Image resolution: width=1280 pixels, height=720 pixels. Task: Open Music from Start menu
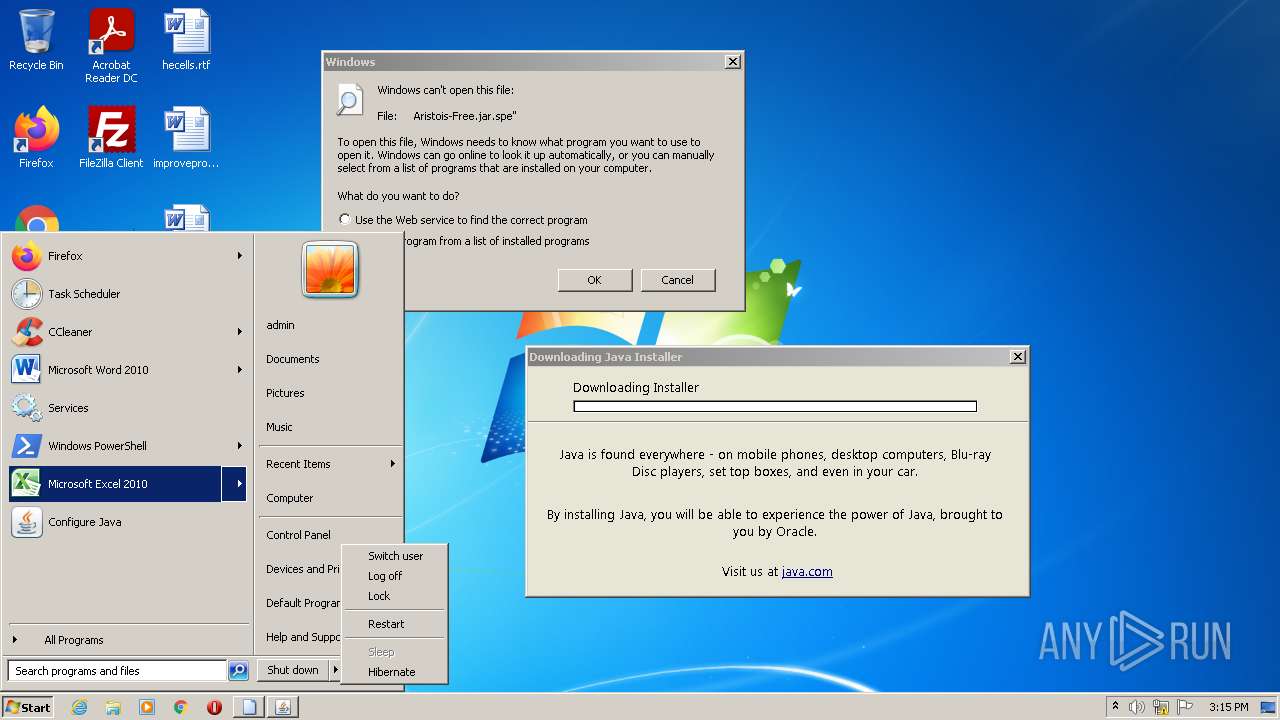[x=279, y=427]
